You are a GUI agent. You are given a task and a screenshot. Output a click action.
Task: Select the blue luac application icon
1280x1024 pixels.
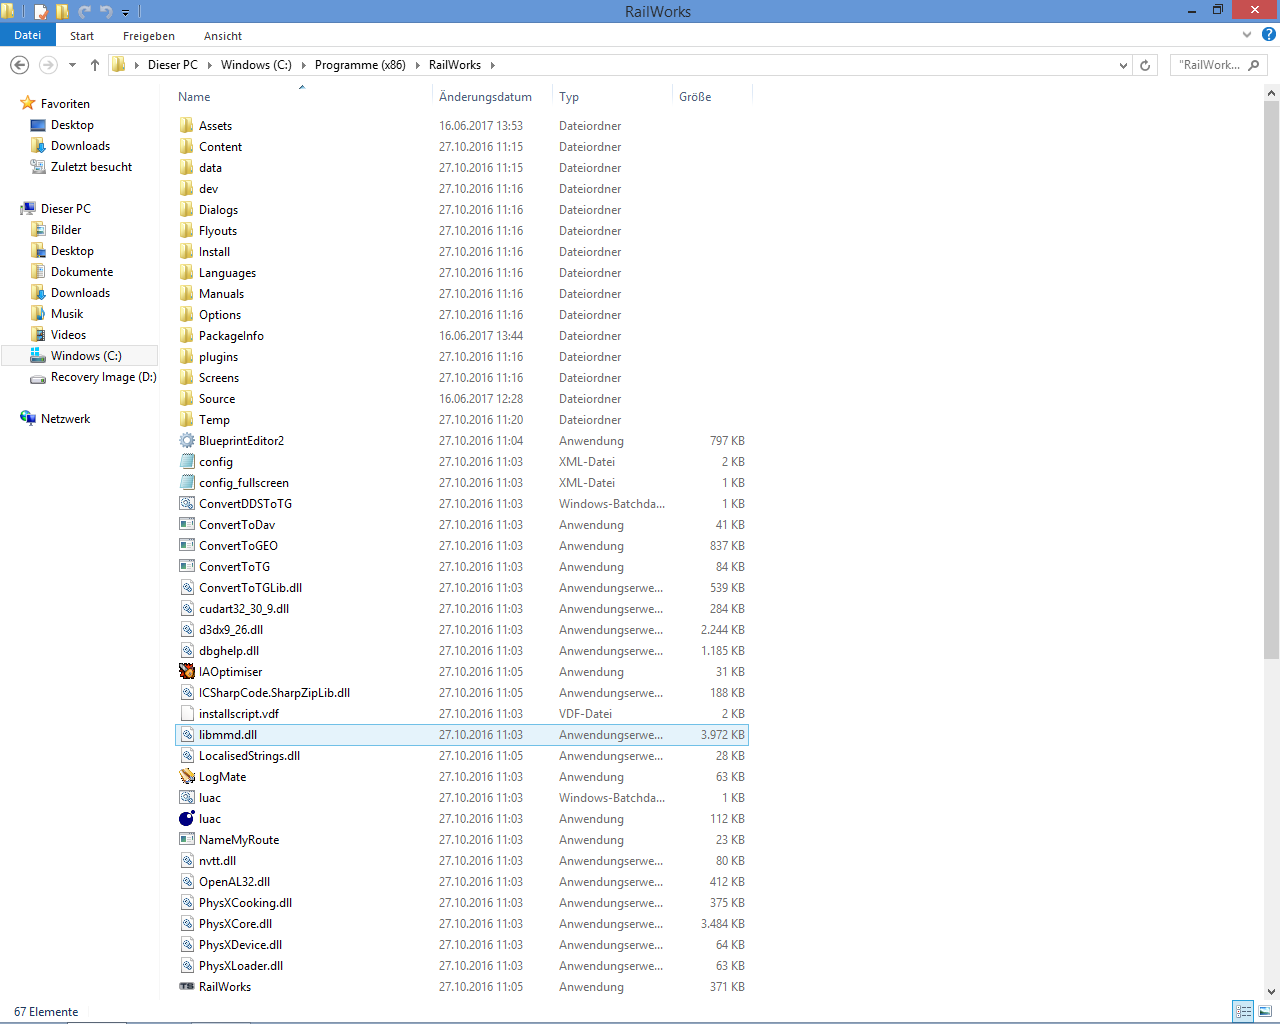coord(187,819)
